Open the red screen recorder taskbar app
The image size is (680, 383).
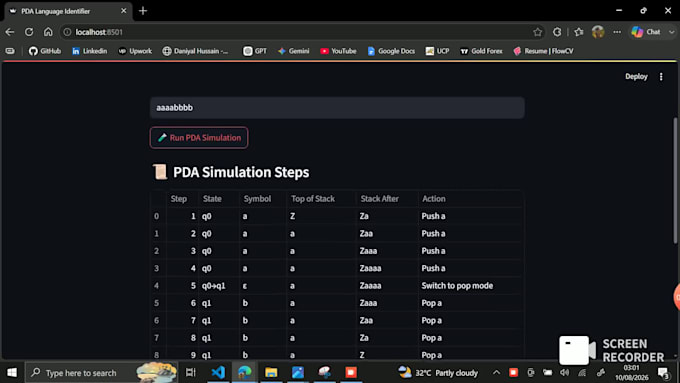(351, 372)
